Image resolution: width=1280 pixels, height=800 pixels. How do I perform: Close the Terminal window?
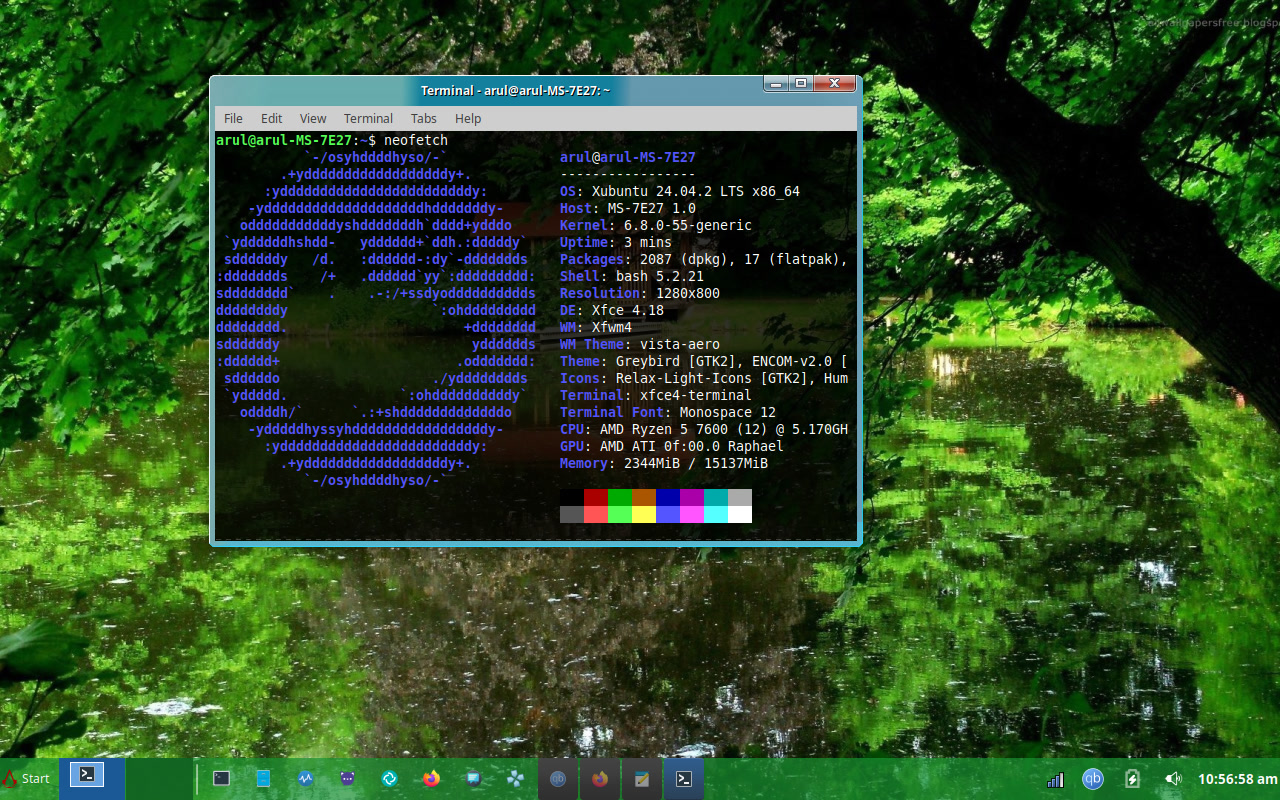point(834,84)
